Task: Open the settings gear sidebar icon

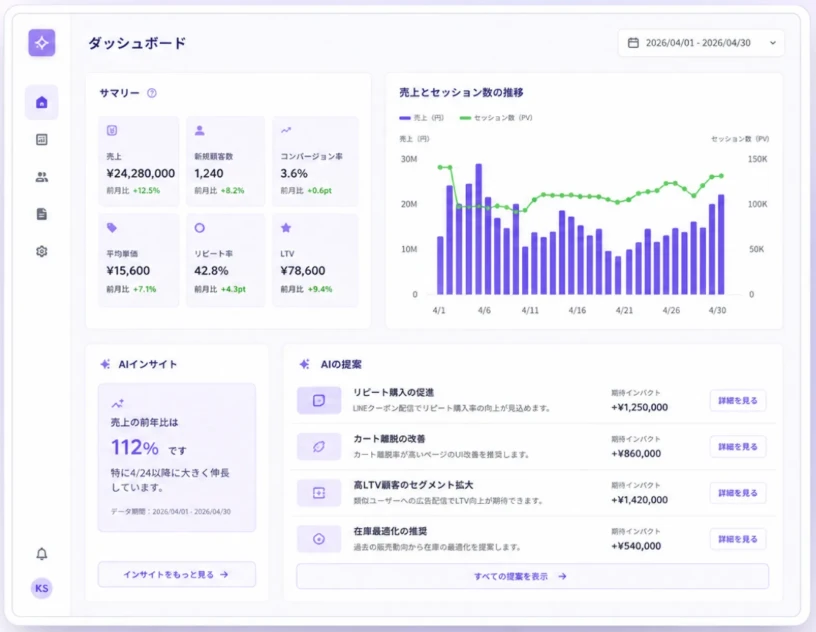Action: tap(42, 251)
